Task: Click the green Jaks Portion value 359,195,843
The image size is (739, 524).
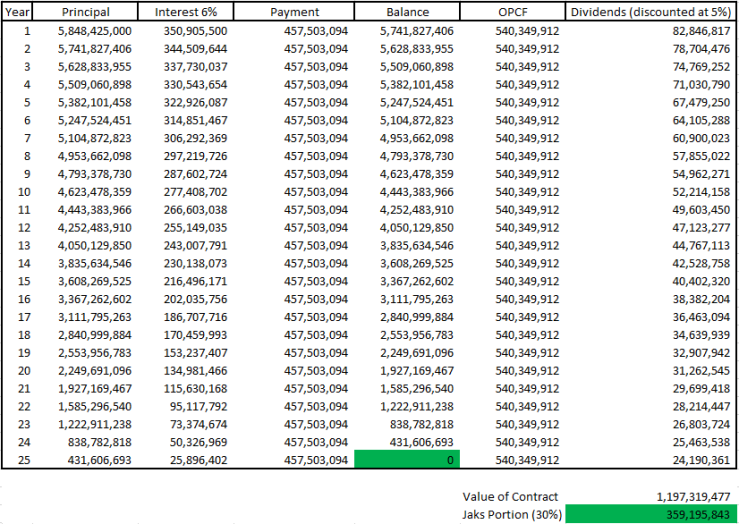Action: (x=651, y=514)
